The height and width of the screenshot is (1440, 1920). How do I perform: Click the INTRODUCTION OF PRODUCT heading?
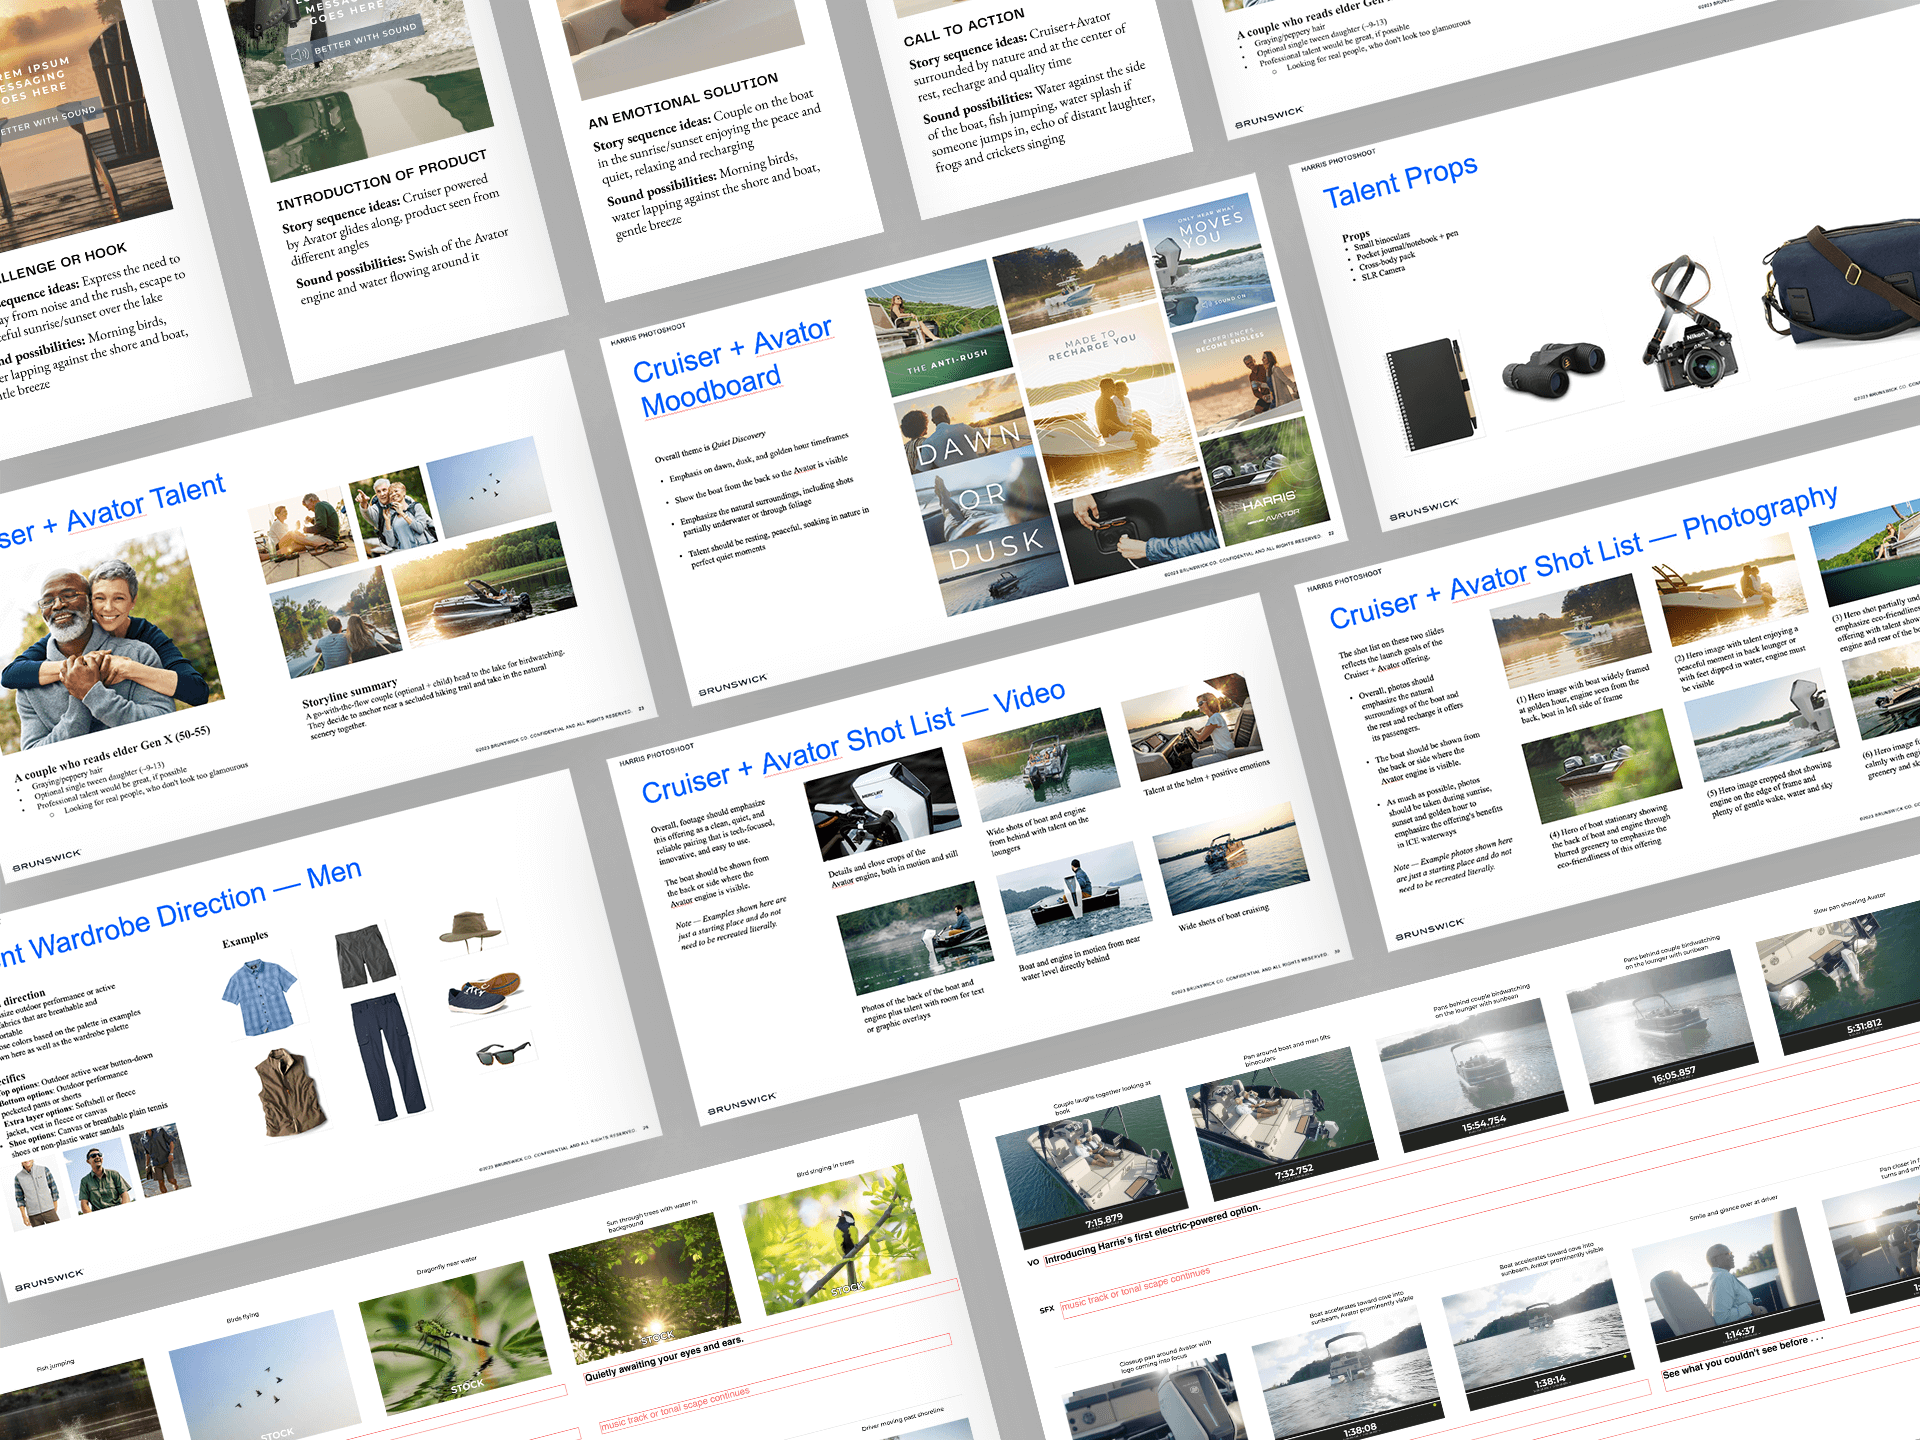(x=381, y=180)
